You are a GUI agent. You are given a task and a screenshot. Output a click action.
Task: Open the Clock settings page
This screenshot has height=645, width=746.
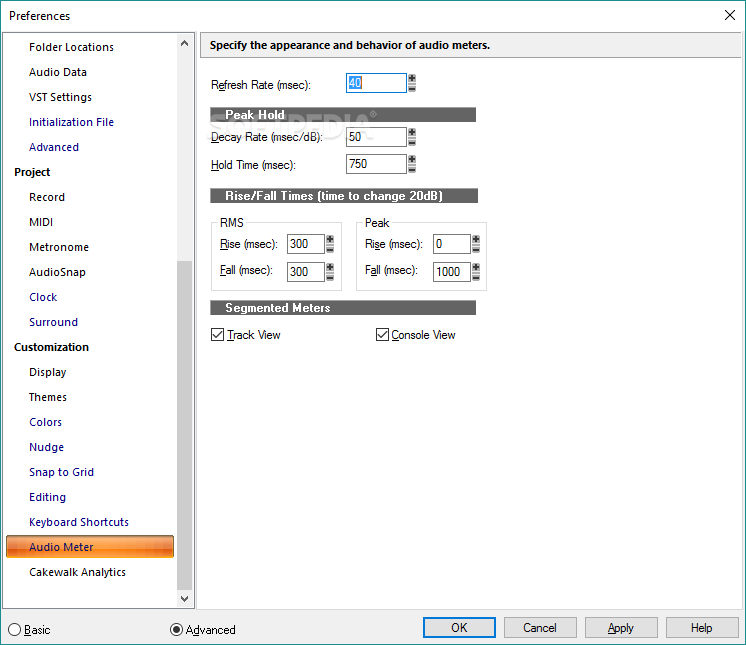click(x=43, y=297)
